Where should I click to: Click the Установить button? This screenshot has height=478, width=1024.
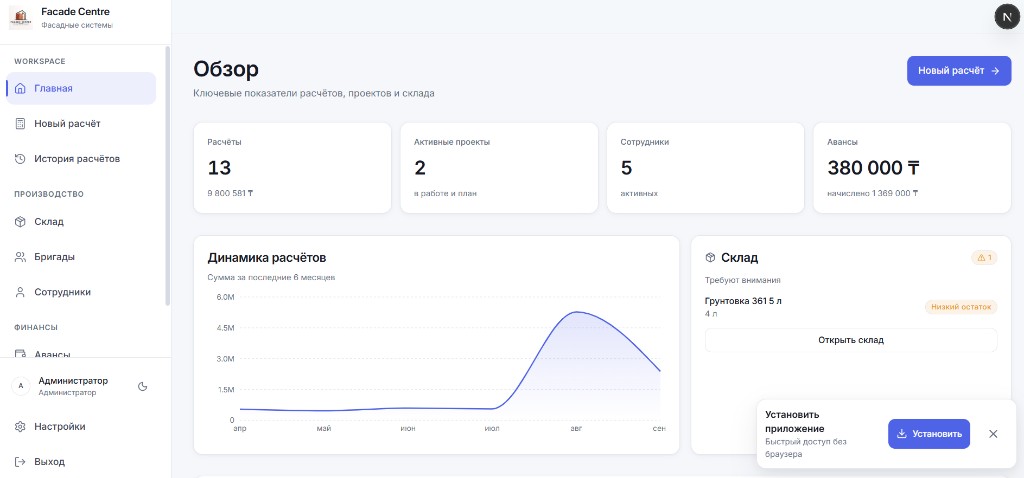tap(929, 434)
